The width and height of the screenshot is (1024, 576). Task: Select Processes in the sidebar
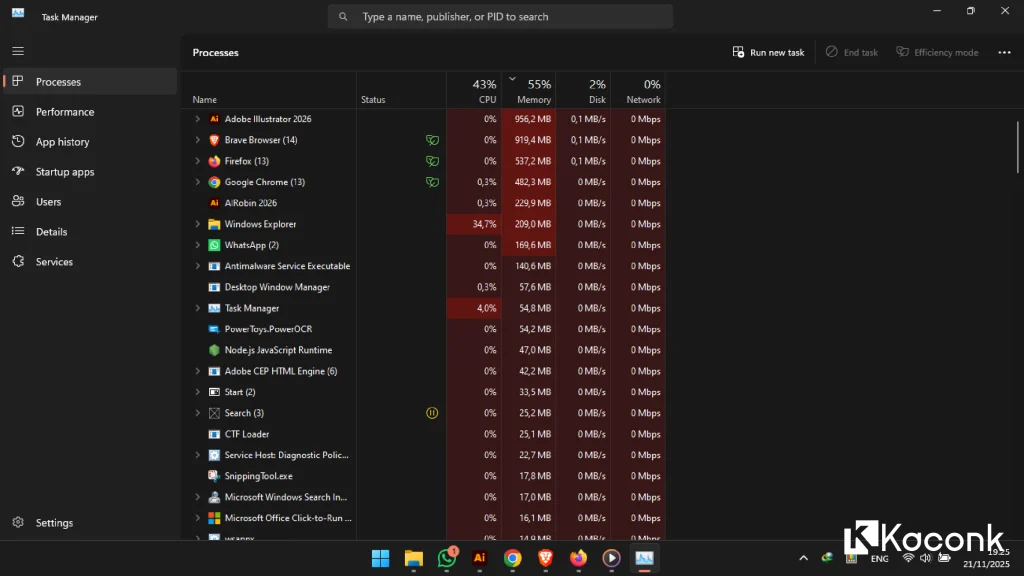click(60, 81)
